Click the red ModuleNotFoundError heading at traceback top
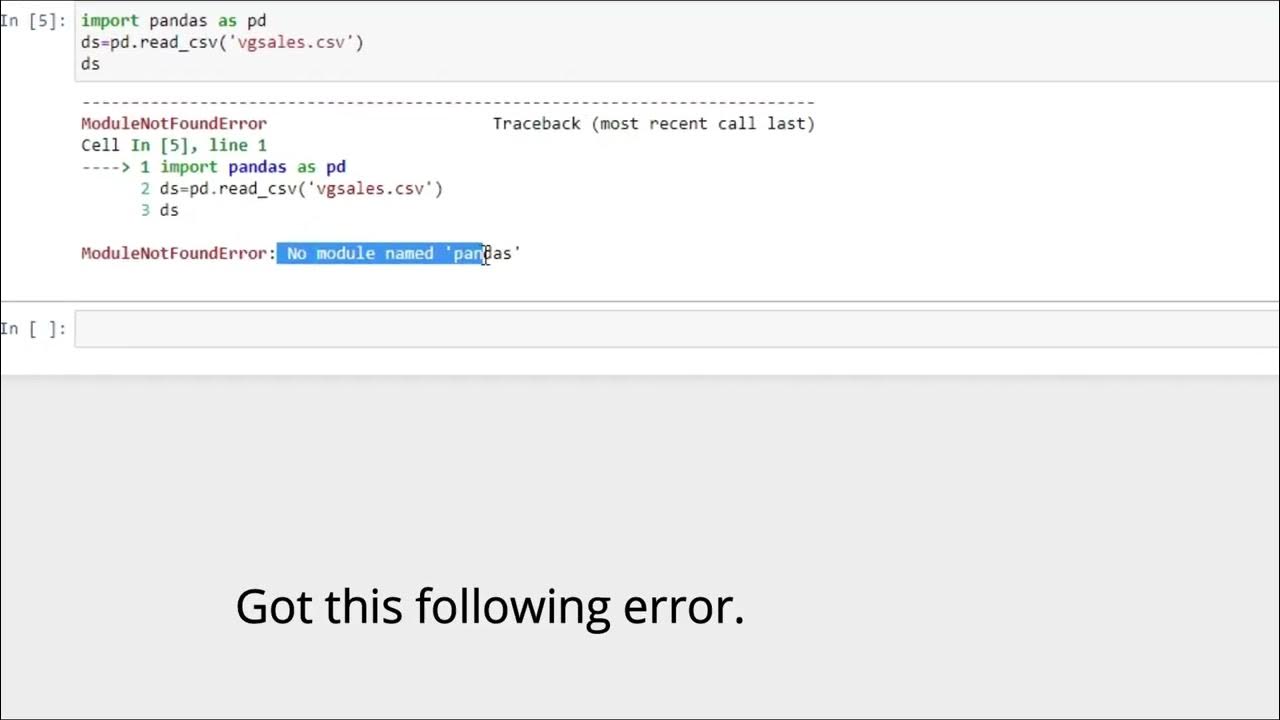1280x720 pixels. 174,124
